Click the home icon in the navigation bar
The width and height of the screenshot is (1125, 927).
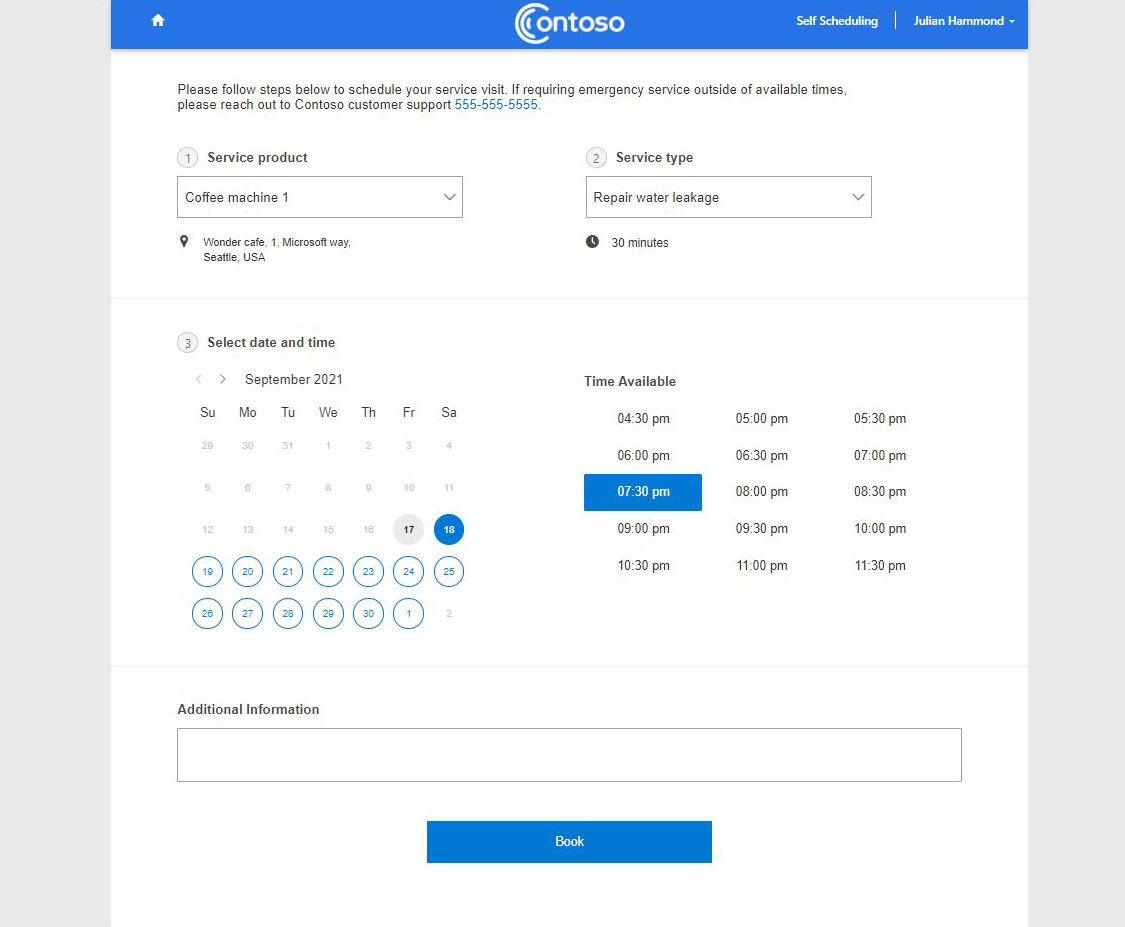coord(157,19)
